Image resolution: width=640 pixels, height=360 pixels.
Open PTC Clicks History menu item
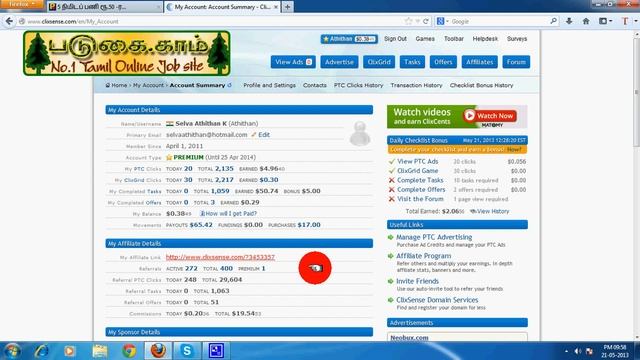[358, 85]
